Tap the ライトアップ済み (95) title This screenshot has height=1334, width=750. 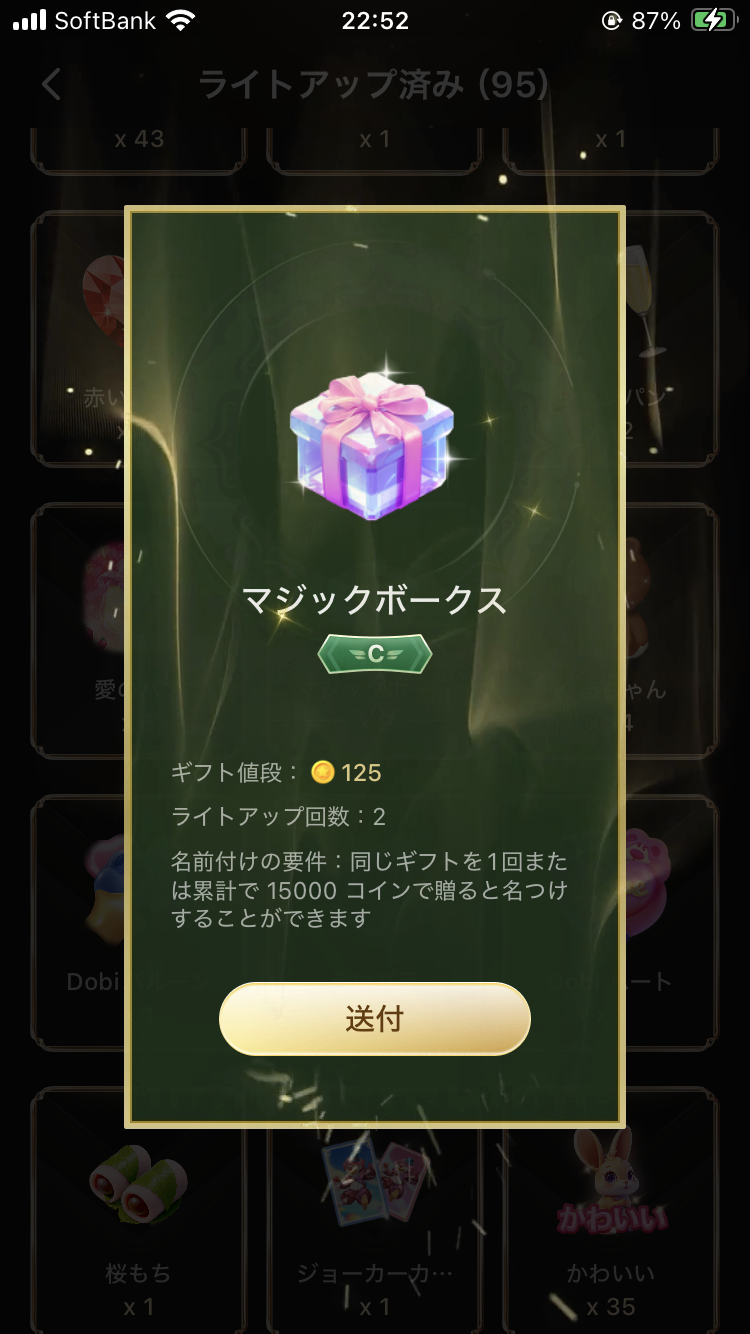coord(374,85)
